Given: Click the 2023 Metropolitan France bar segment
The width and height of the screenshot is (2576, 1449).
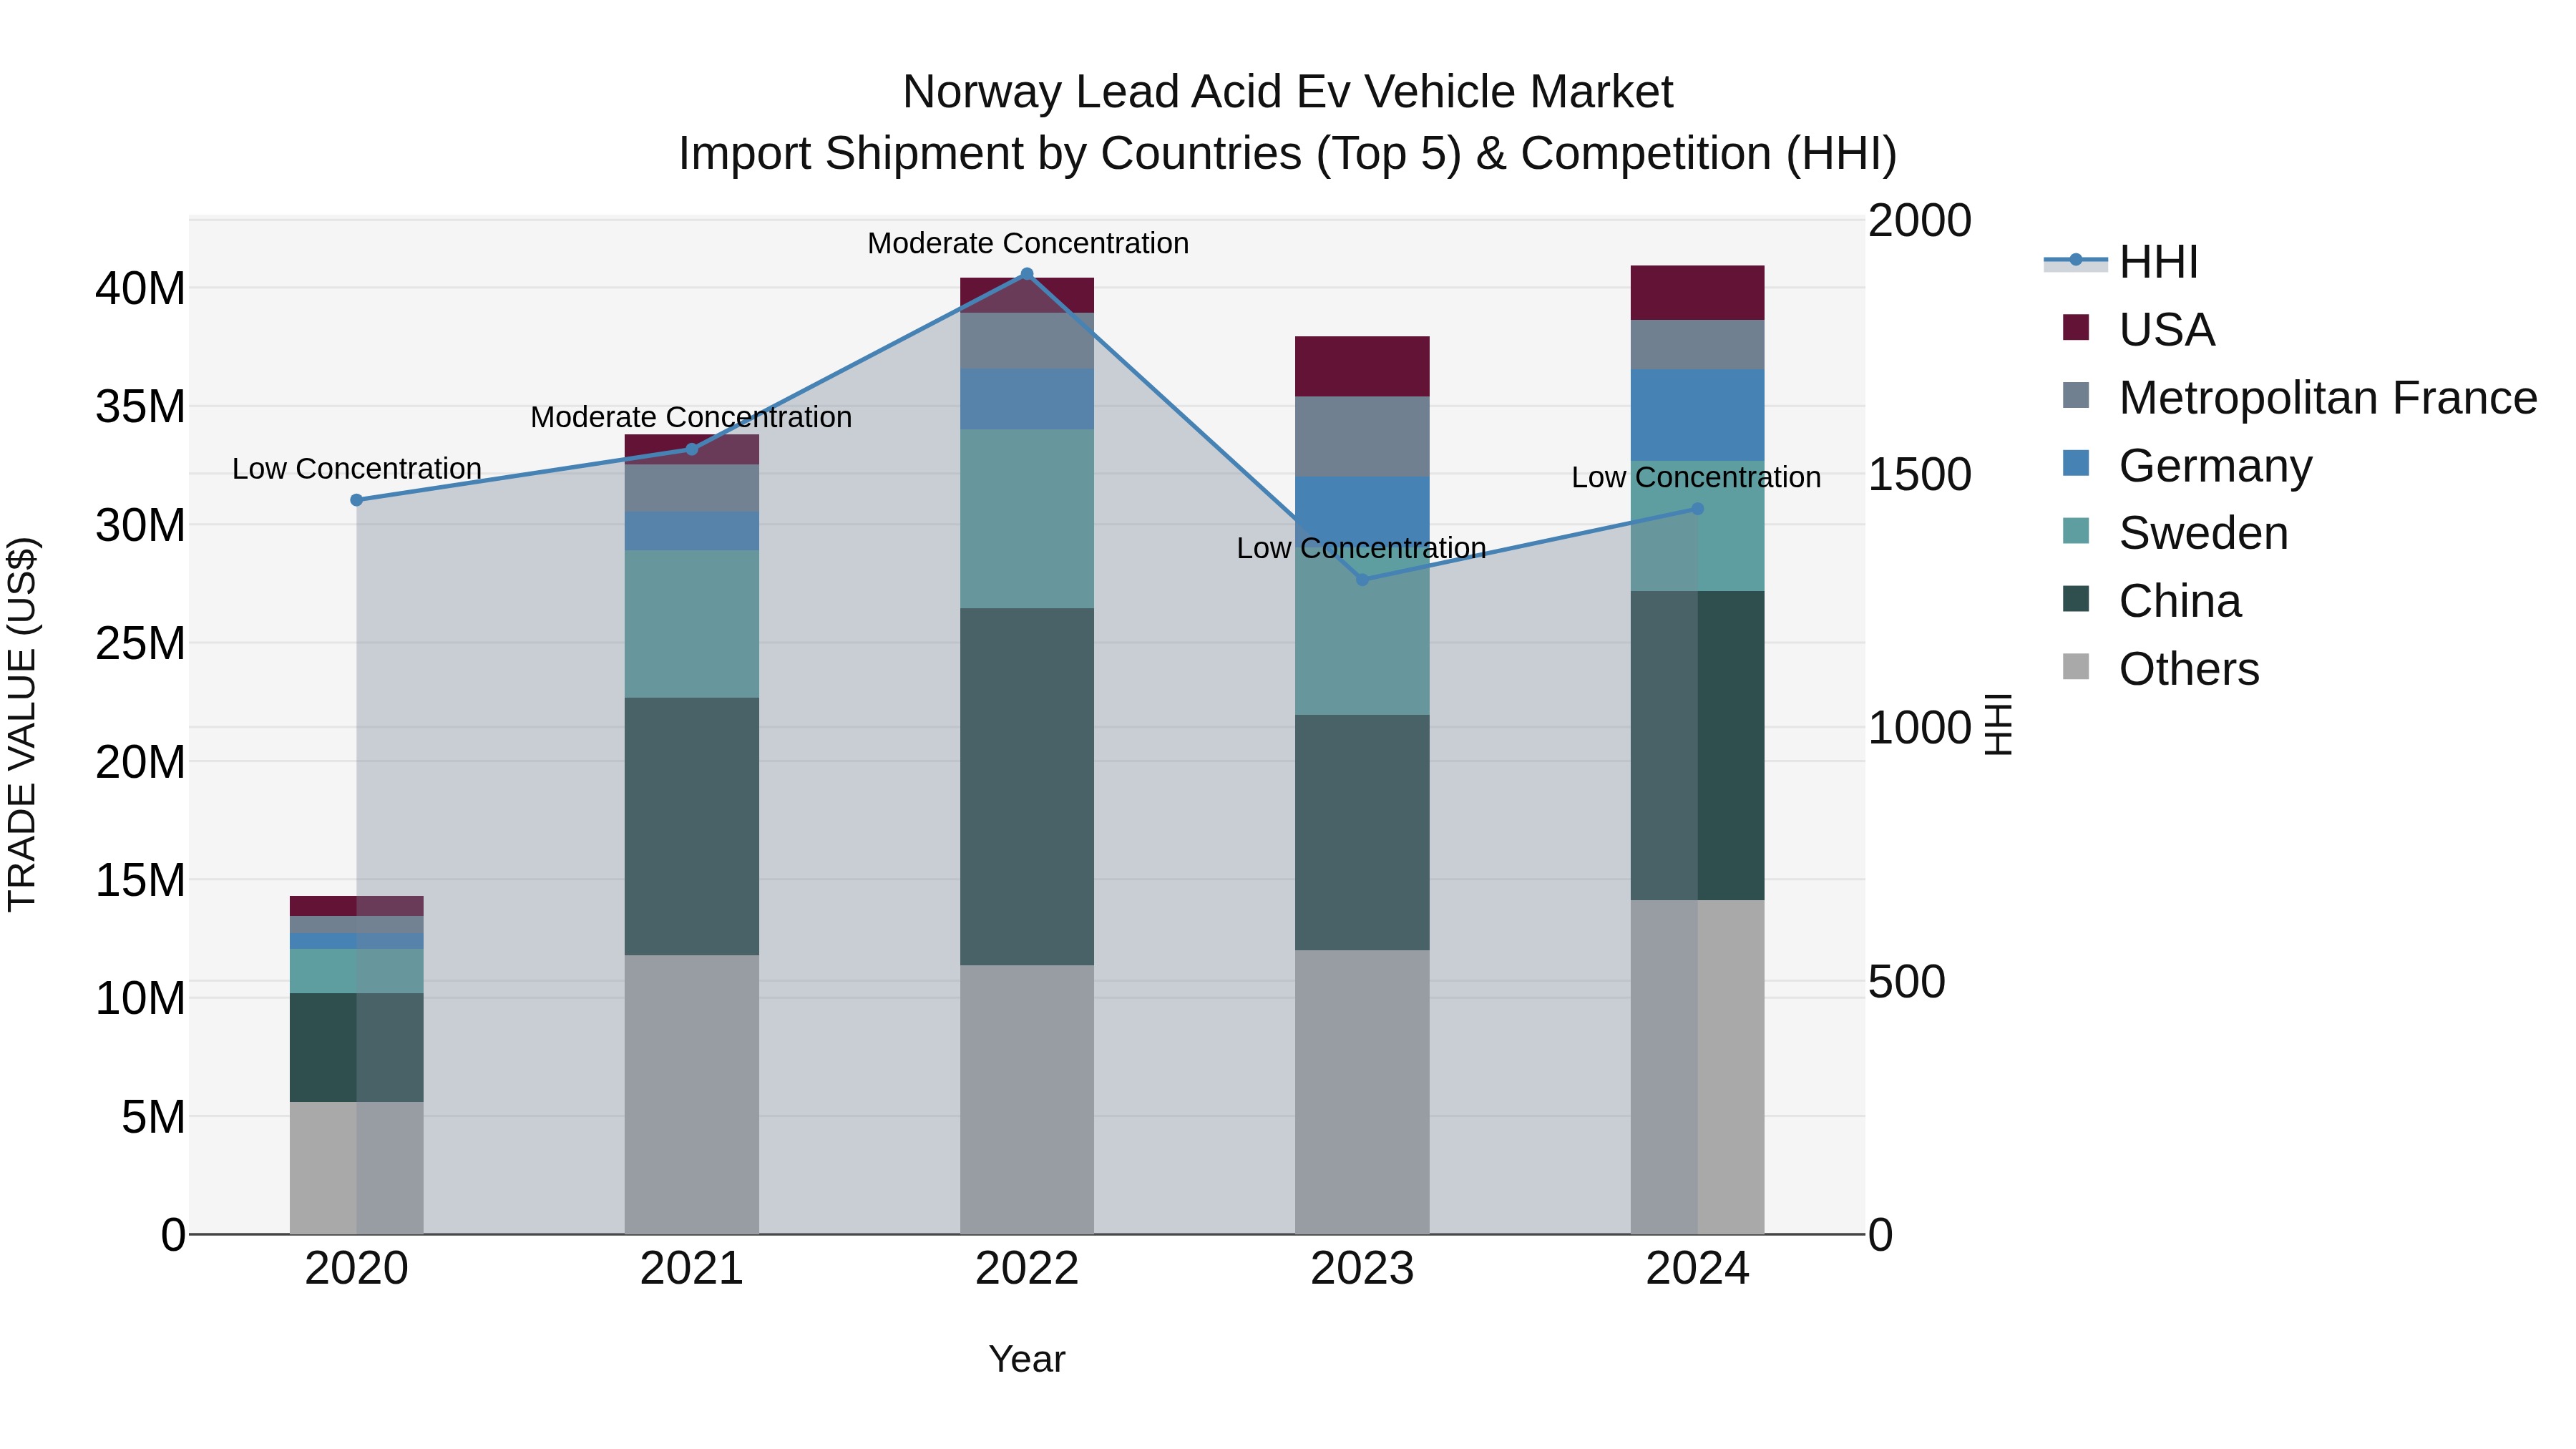Looking at the screenshot, I should tap(1362, 437).
